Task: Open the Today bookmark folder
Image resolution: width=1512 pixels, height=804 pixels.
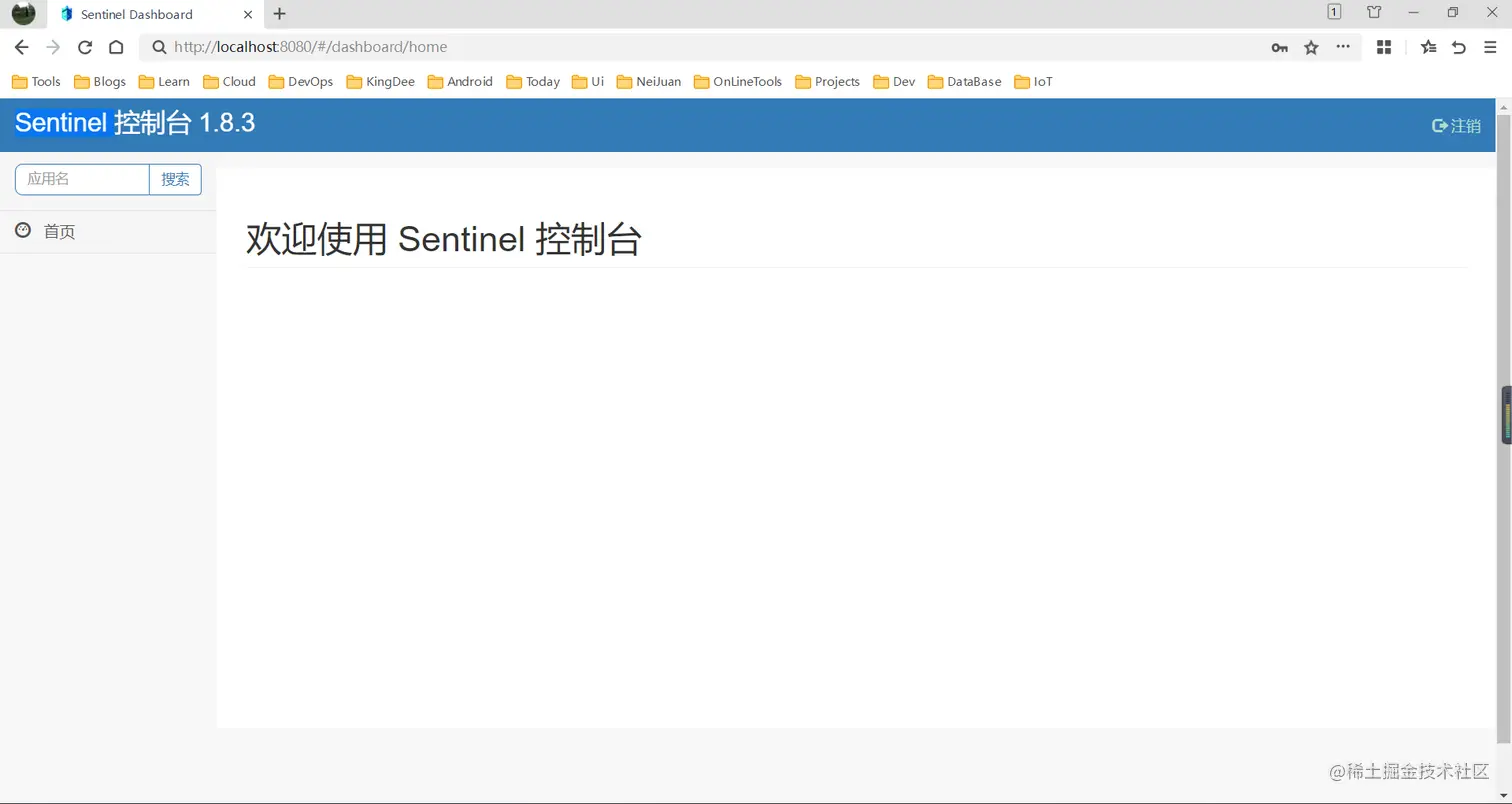Action: click(x=533, y=82)
